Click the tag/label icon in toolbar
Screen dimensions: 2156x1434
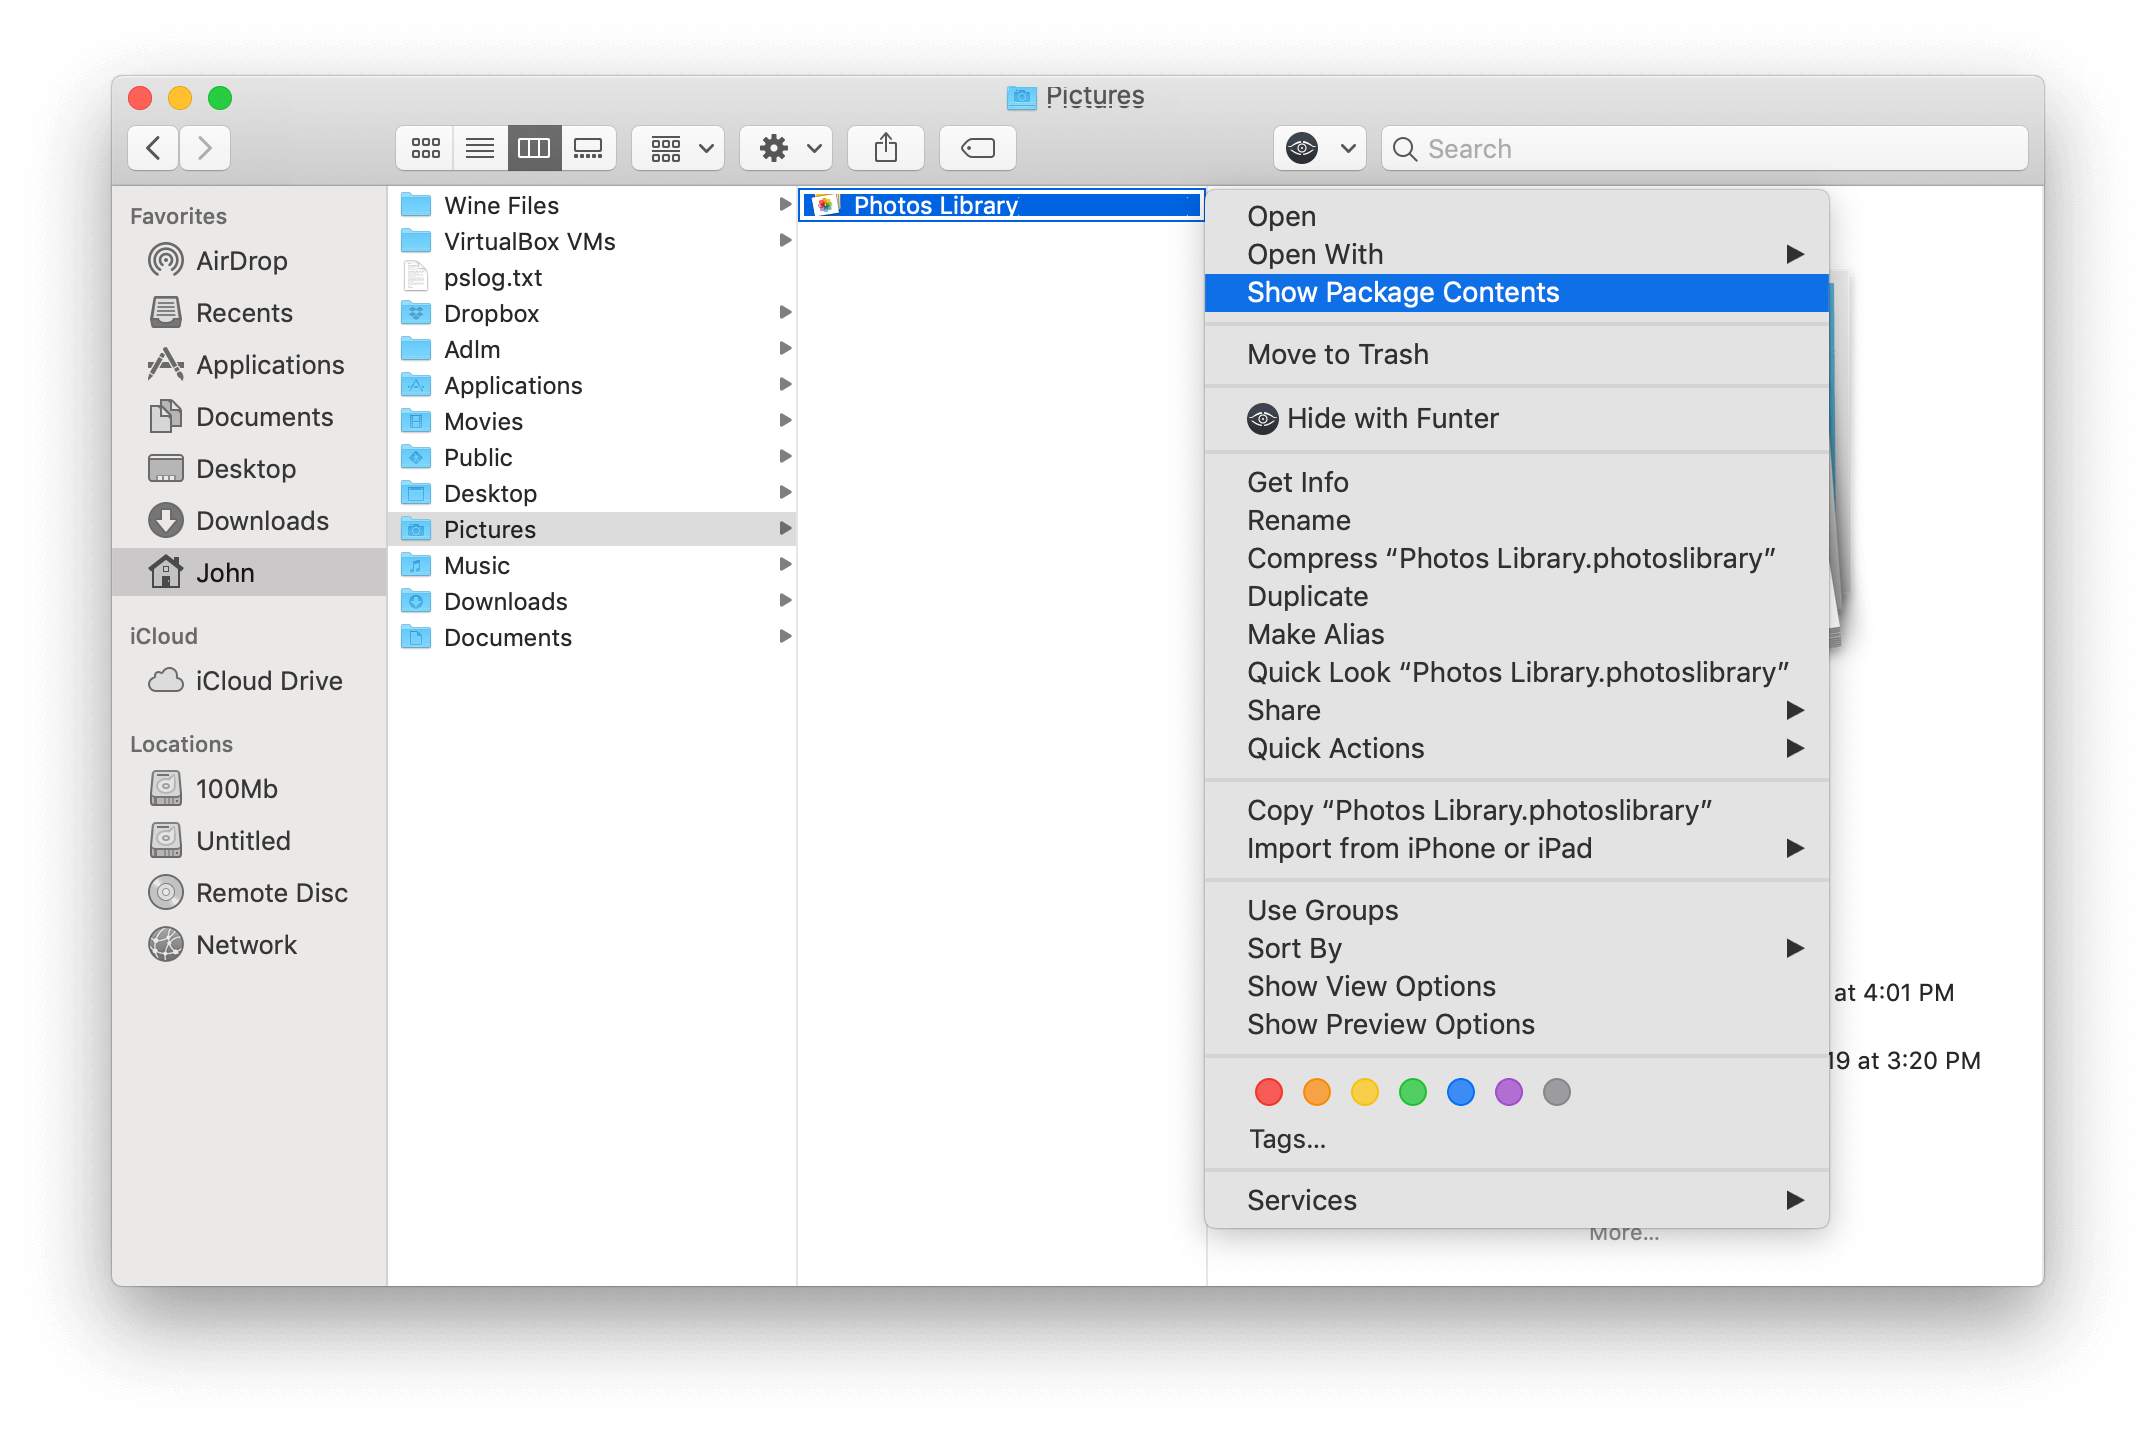point(976,147)
